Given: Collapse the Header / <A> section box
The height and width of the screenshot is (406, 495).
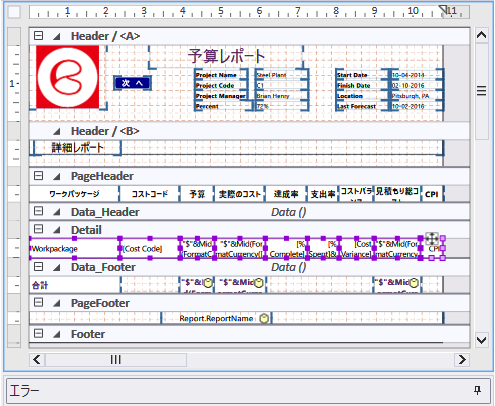Looking at the screenshot, I should coord(39,36).
